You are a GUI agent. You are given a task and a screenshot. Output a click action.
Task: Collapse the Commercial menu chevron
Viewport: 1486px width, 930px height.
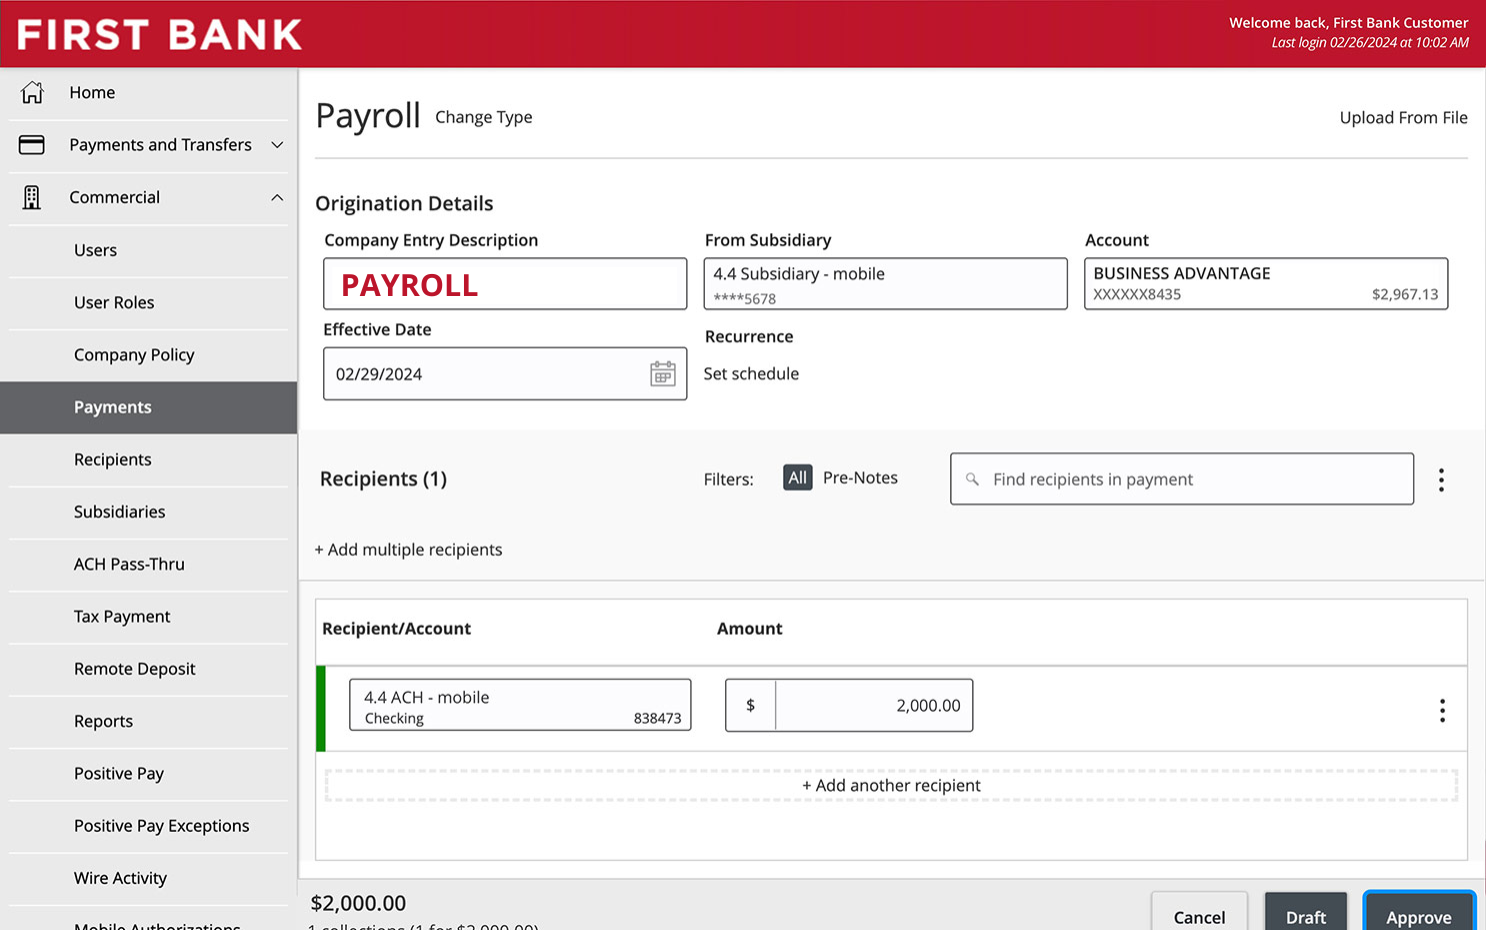pos(277,197)
